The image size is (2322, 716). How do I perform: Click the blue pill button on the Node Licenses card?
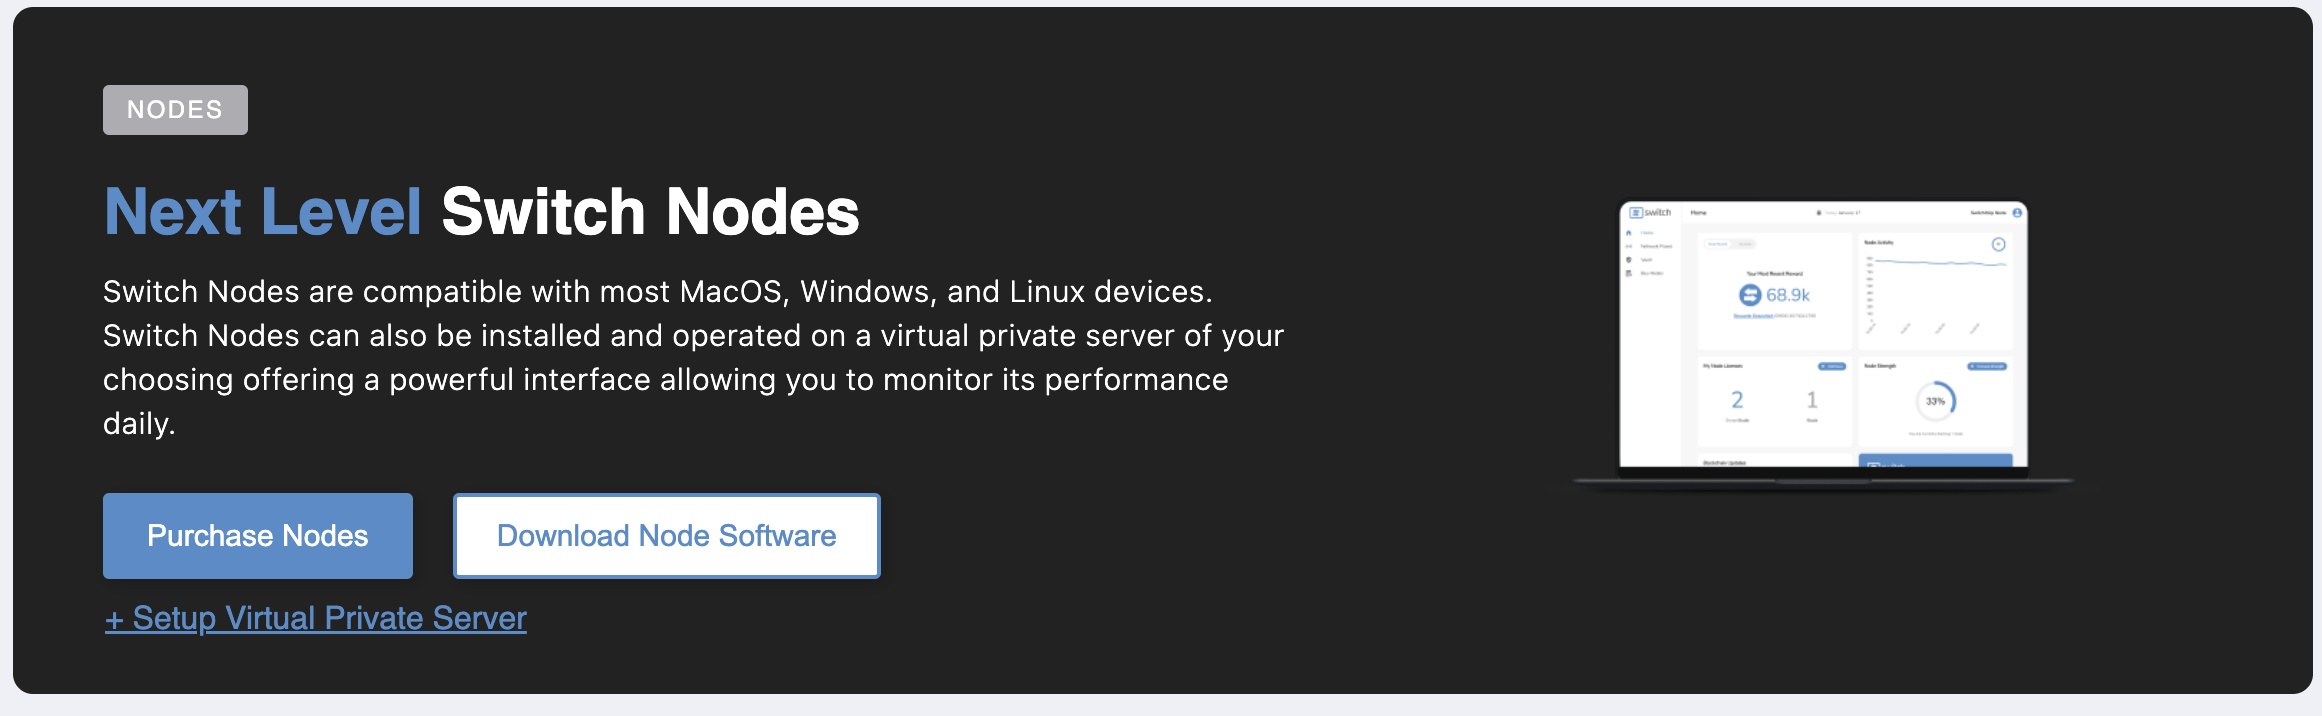tap(1832, 366)
